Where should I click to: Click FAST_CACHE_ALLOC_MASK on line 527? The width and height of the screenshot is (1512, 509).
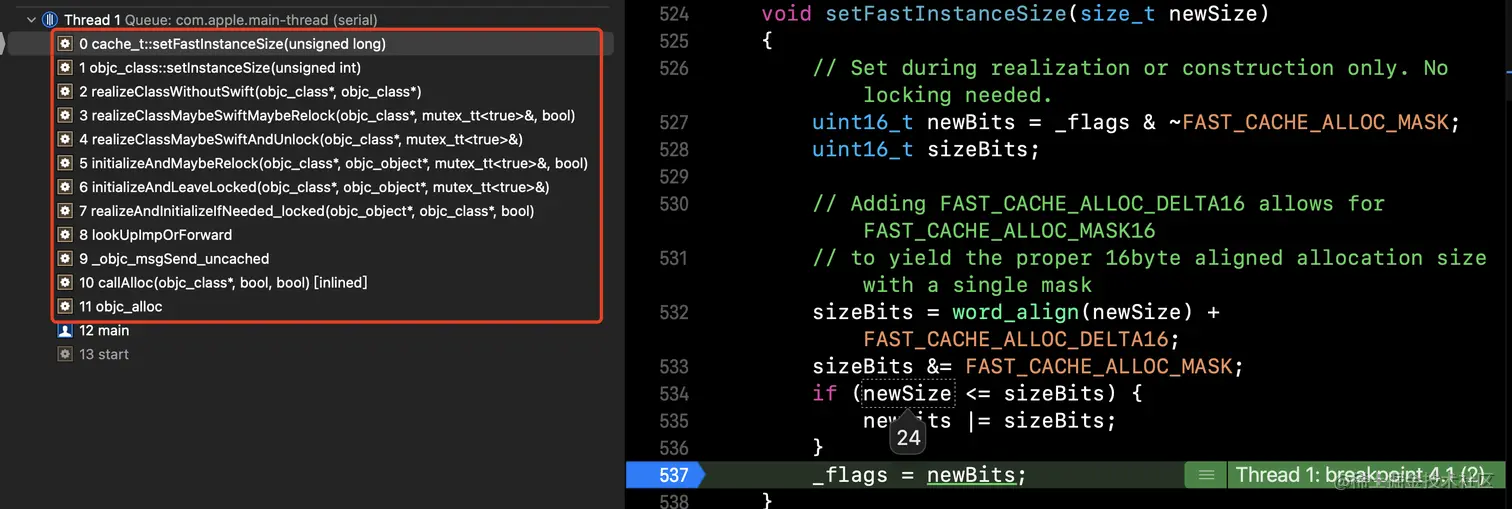point(1315,123)
